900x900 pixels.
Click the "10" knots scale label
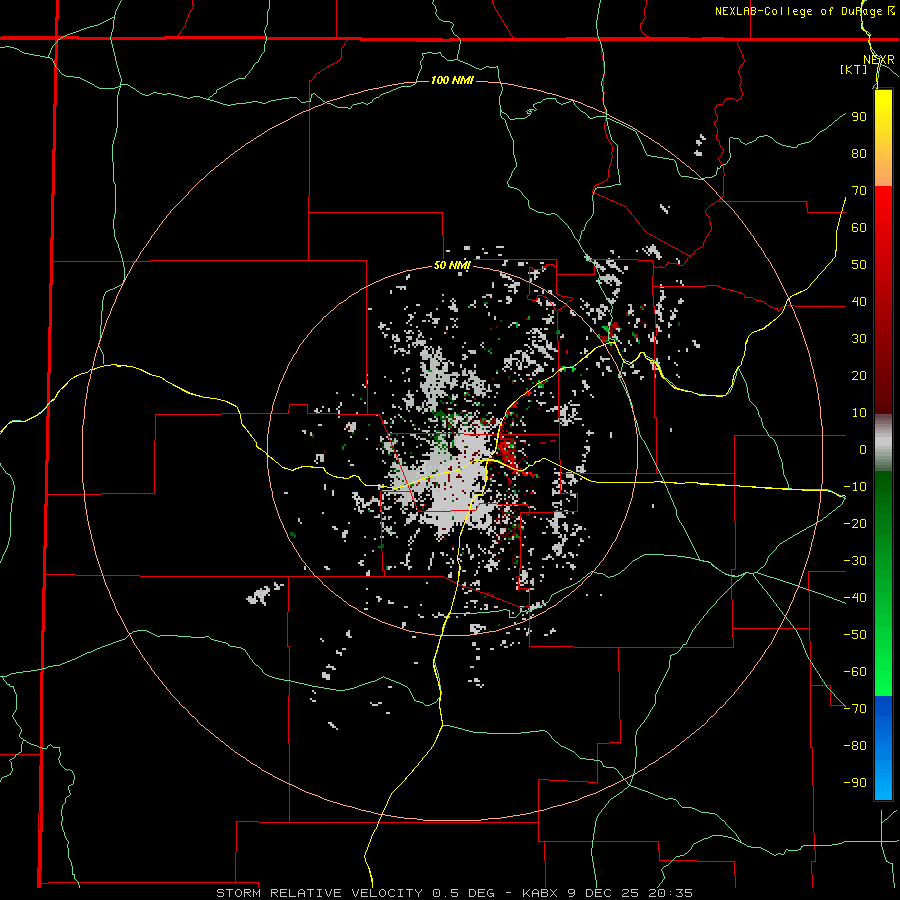tap(859, 413)
